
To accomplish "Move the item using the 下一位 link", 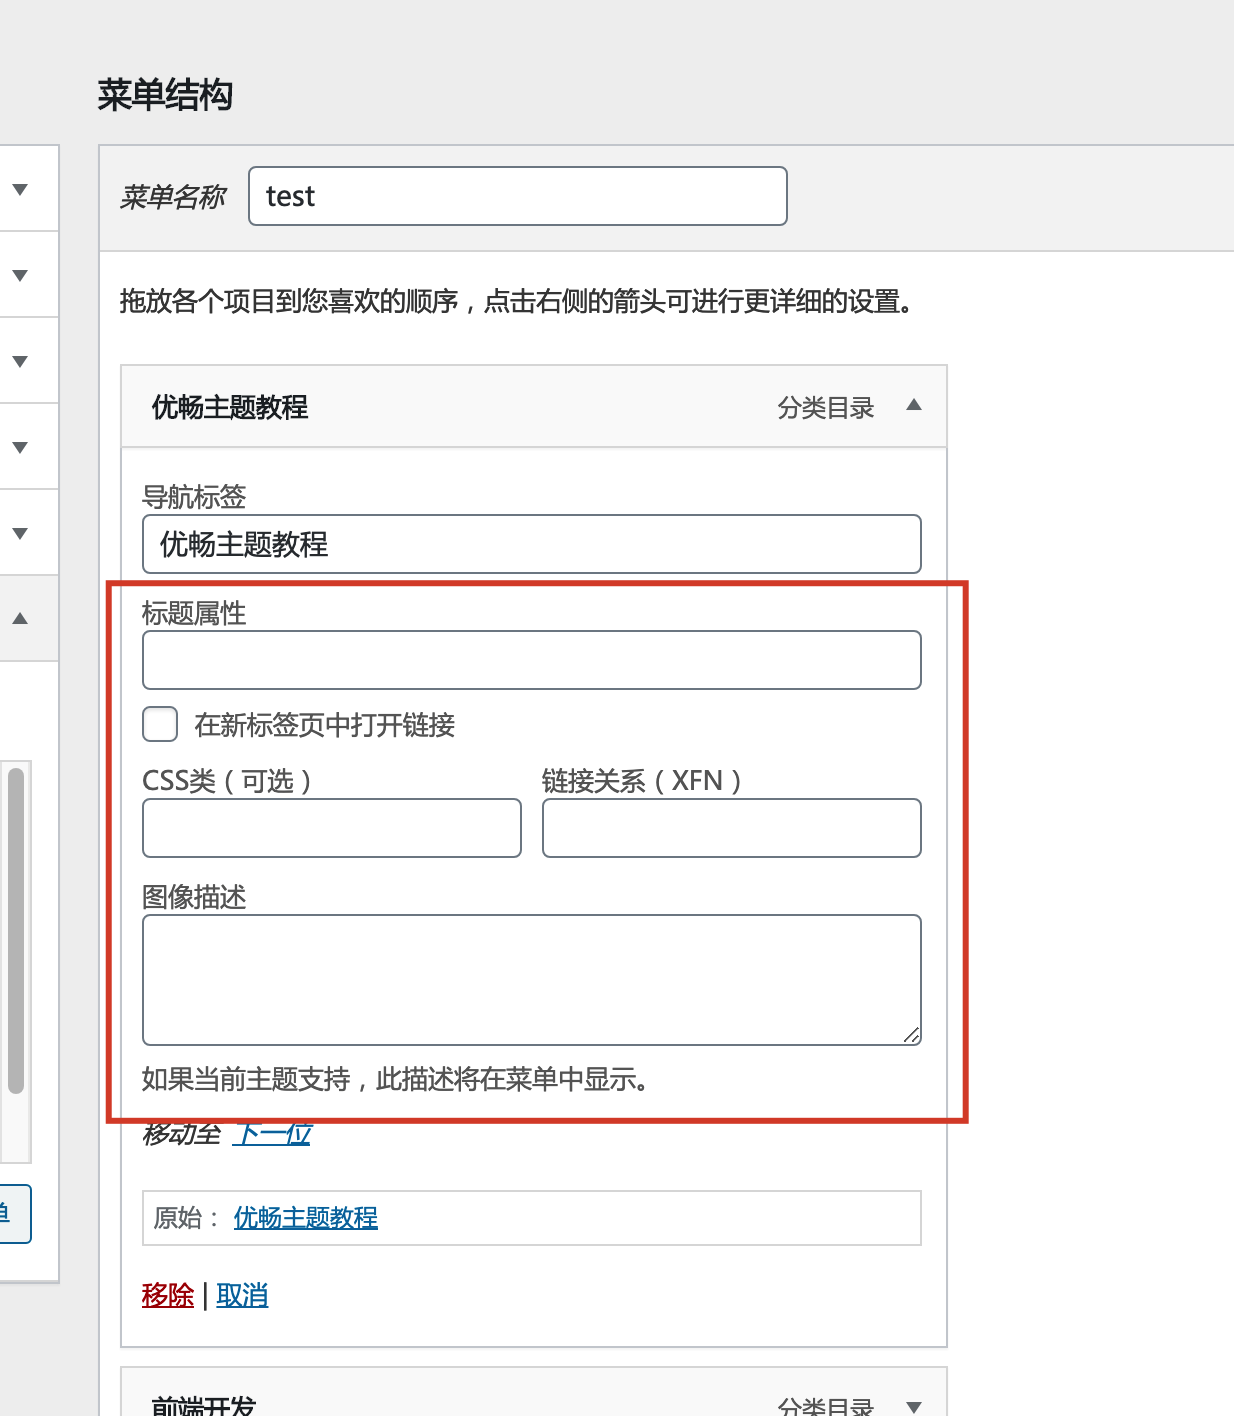I will point(272,1134).
